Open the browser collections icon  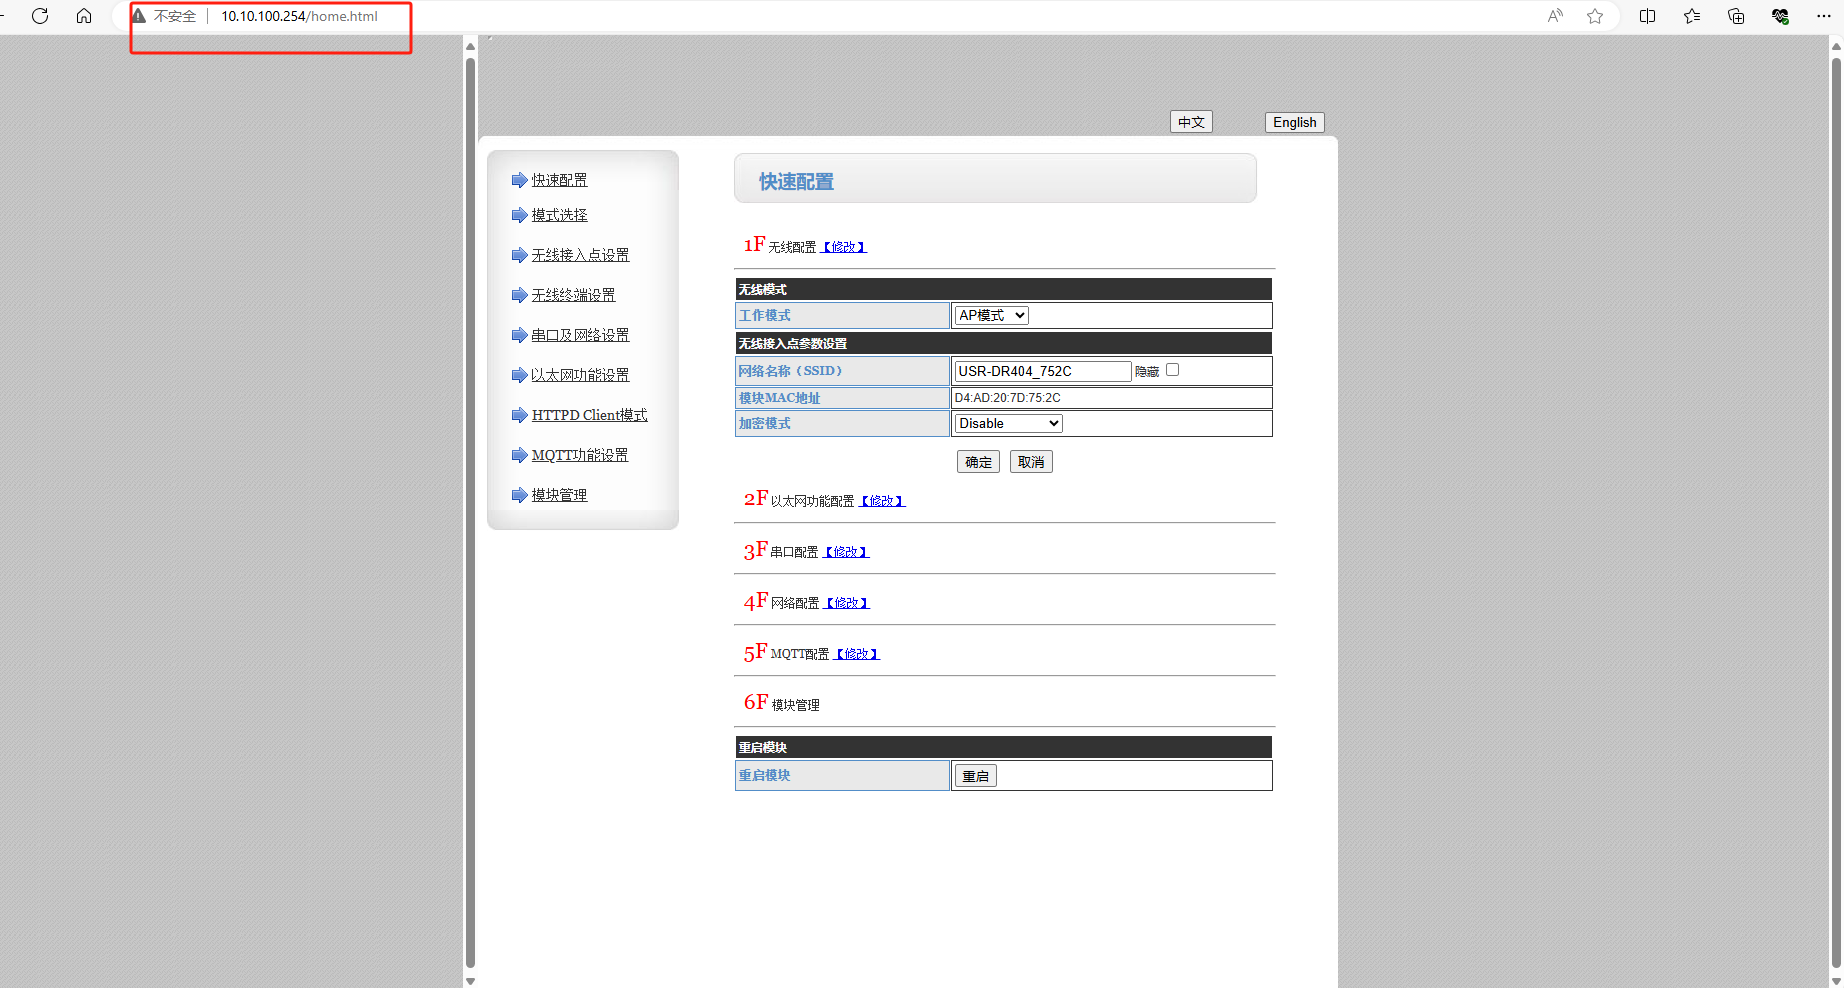[x=1736, y=16]
